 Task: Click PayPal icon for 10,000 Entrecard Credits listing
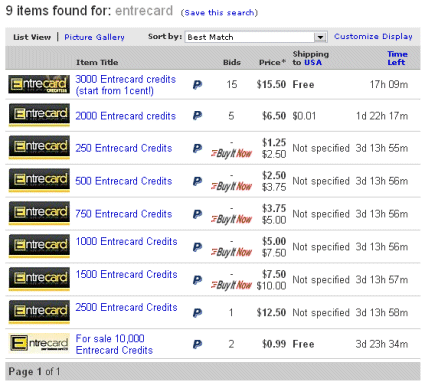click(x=197, y=344)
